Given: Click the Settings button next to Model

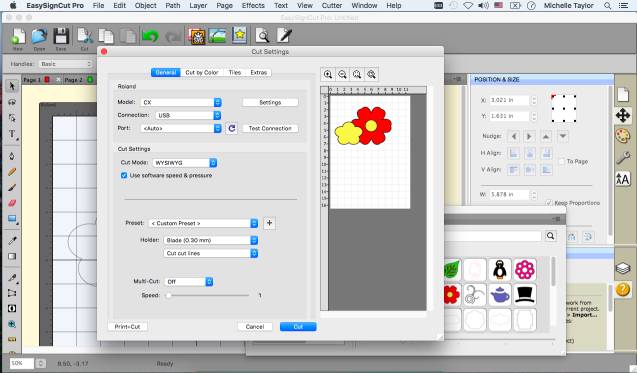Looking at the screenshot, I should tap(270, 102).
